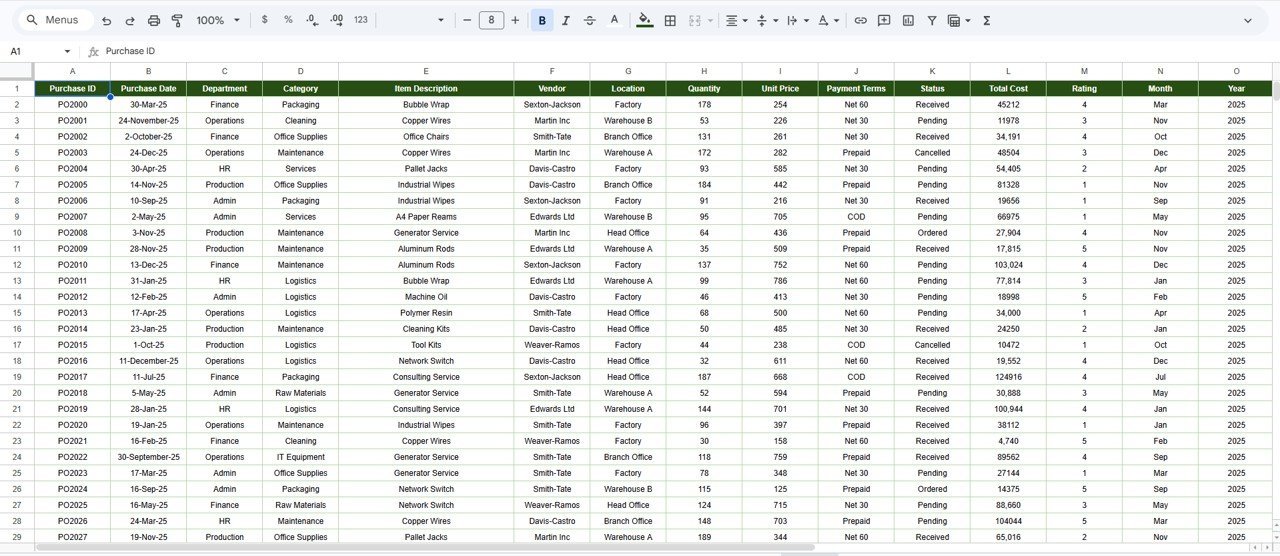This screenshot has height=556, width=1280.
Task: Click the create filter funnel icon
Action: [x=932, y=20]
